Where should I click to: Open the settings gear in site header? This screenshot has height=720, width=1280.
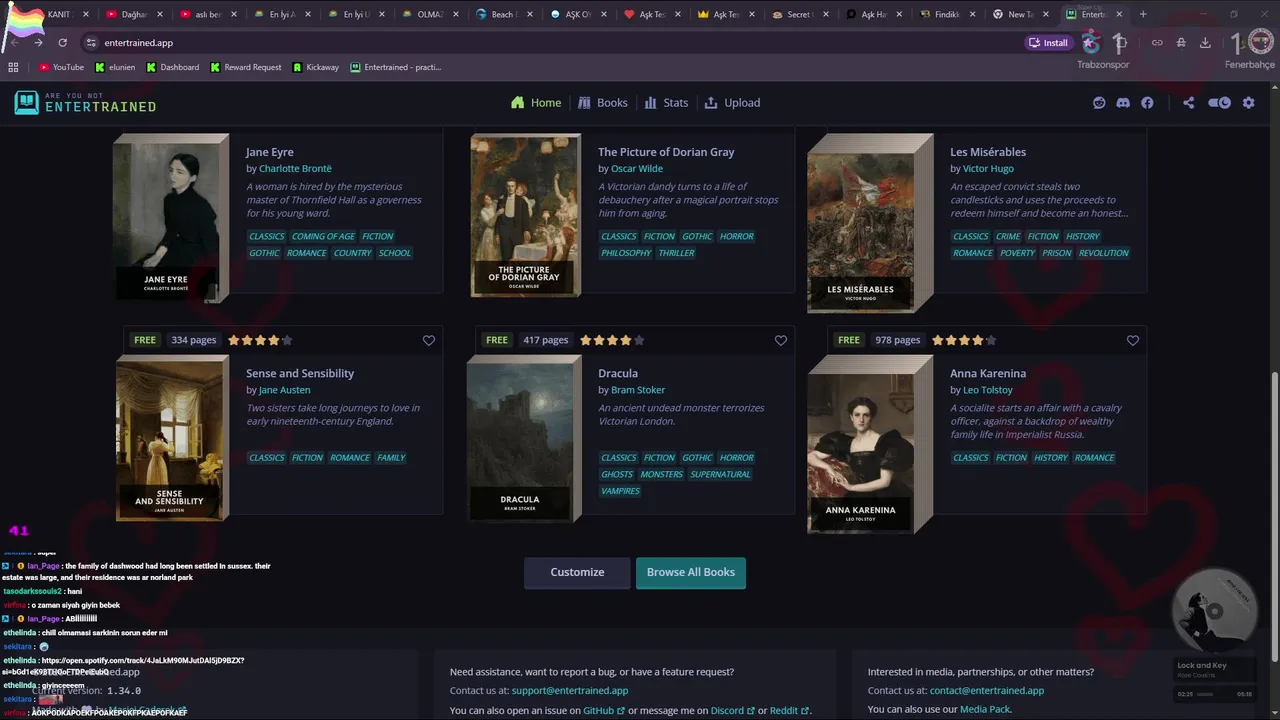pos(1248,103)
